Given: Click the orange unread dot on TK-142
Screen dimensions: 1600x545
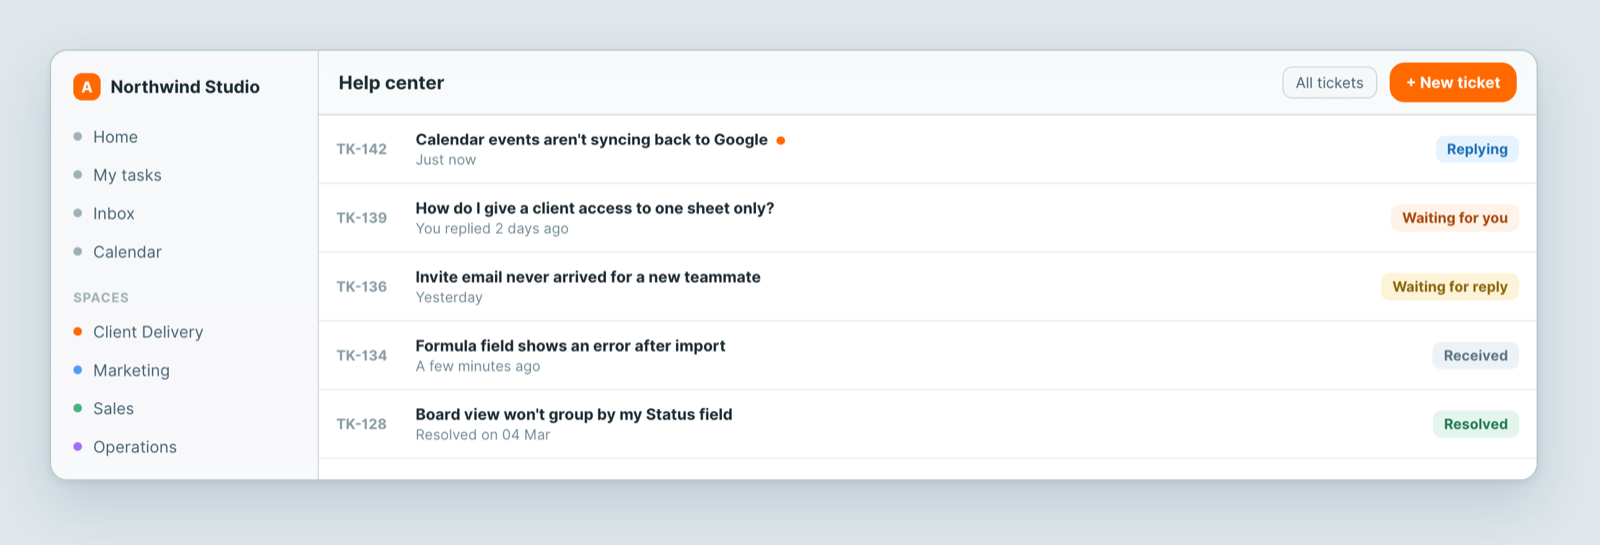Looking at the screenshot, I should (x=781, y=140).
